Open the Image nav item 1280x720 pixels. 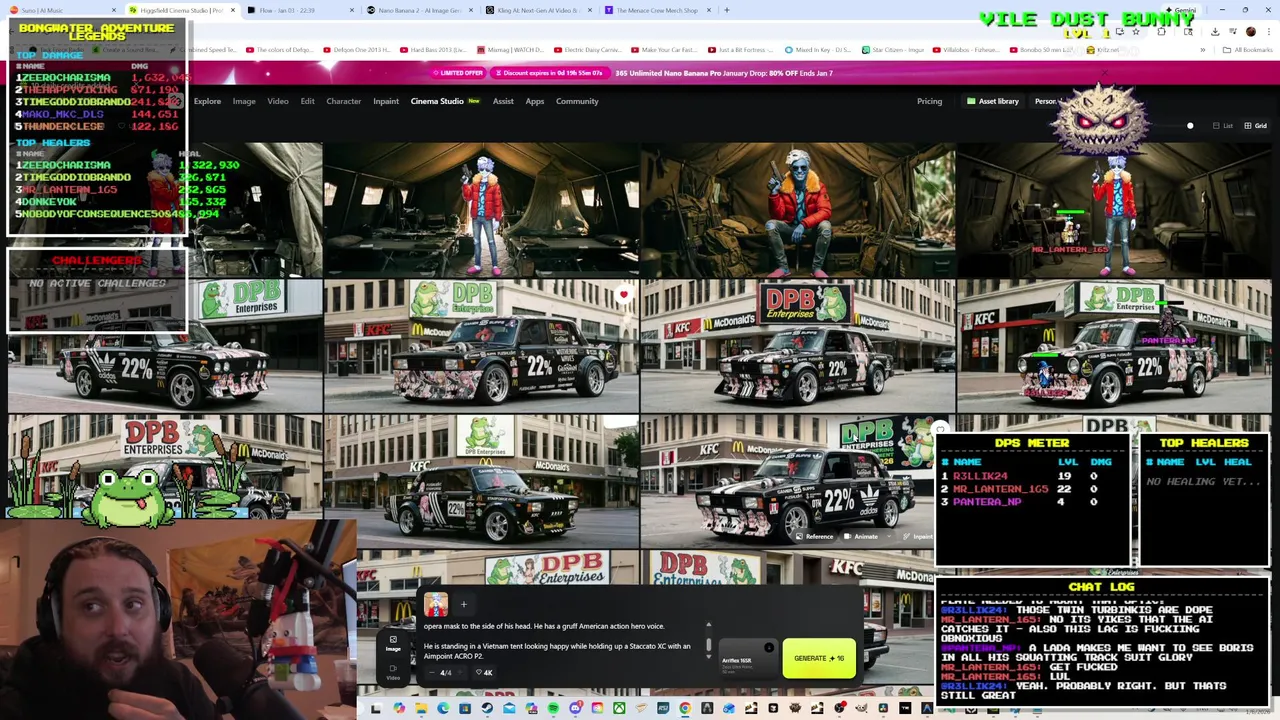pos(244,101)
